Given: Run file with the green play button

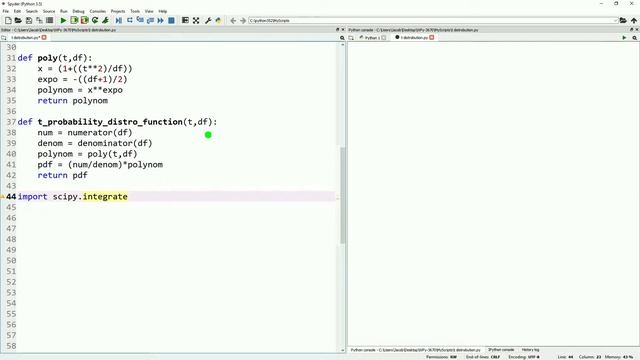Looking at the screenshot, I should pyautogui.click(x=63, y=20).
